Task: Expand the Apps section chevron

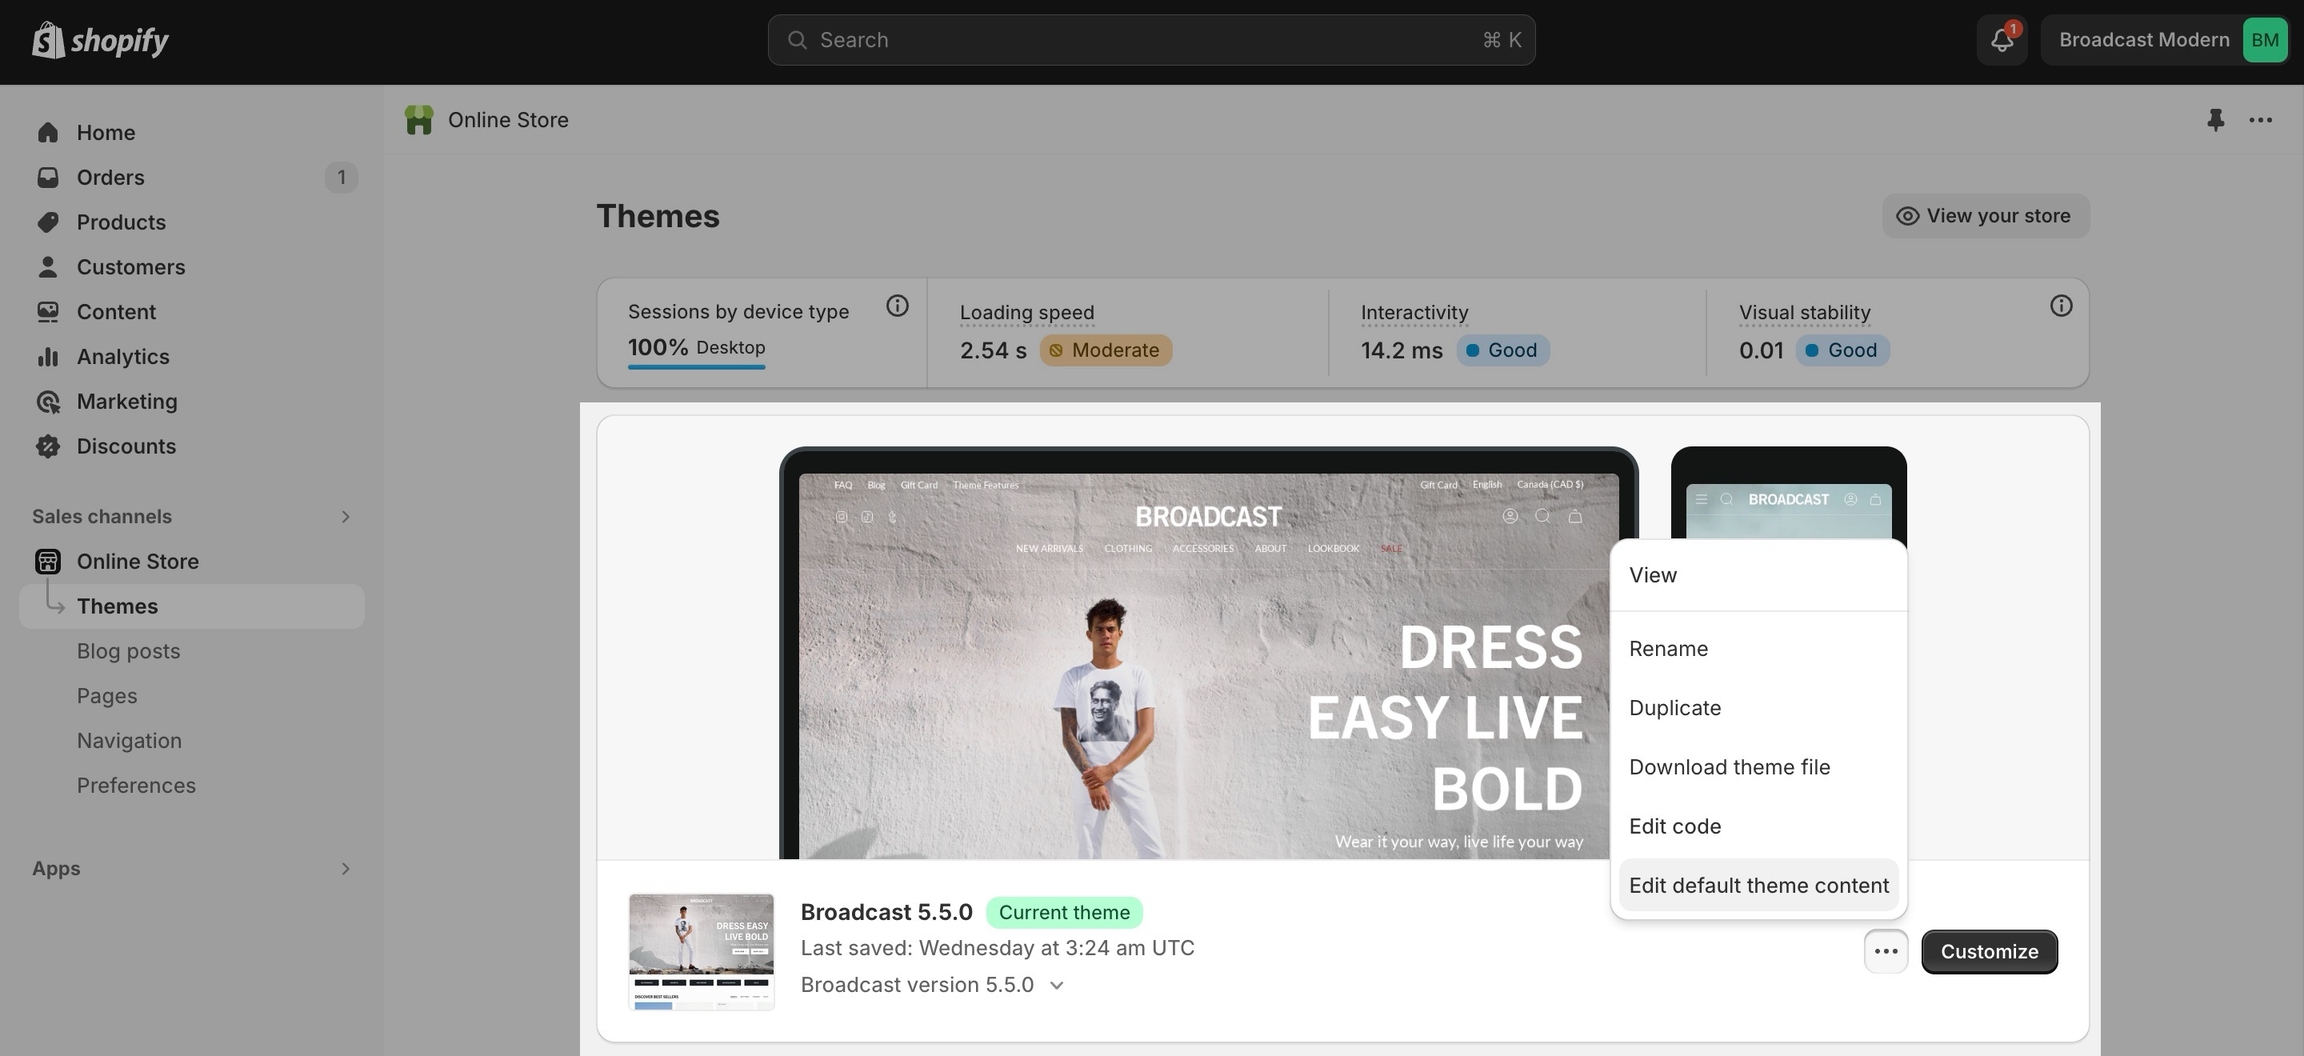Action: point(345,869)
